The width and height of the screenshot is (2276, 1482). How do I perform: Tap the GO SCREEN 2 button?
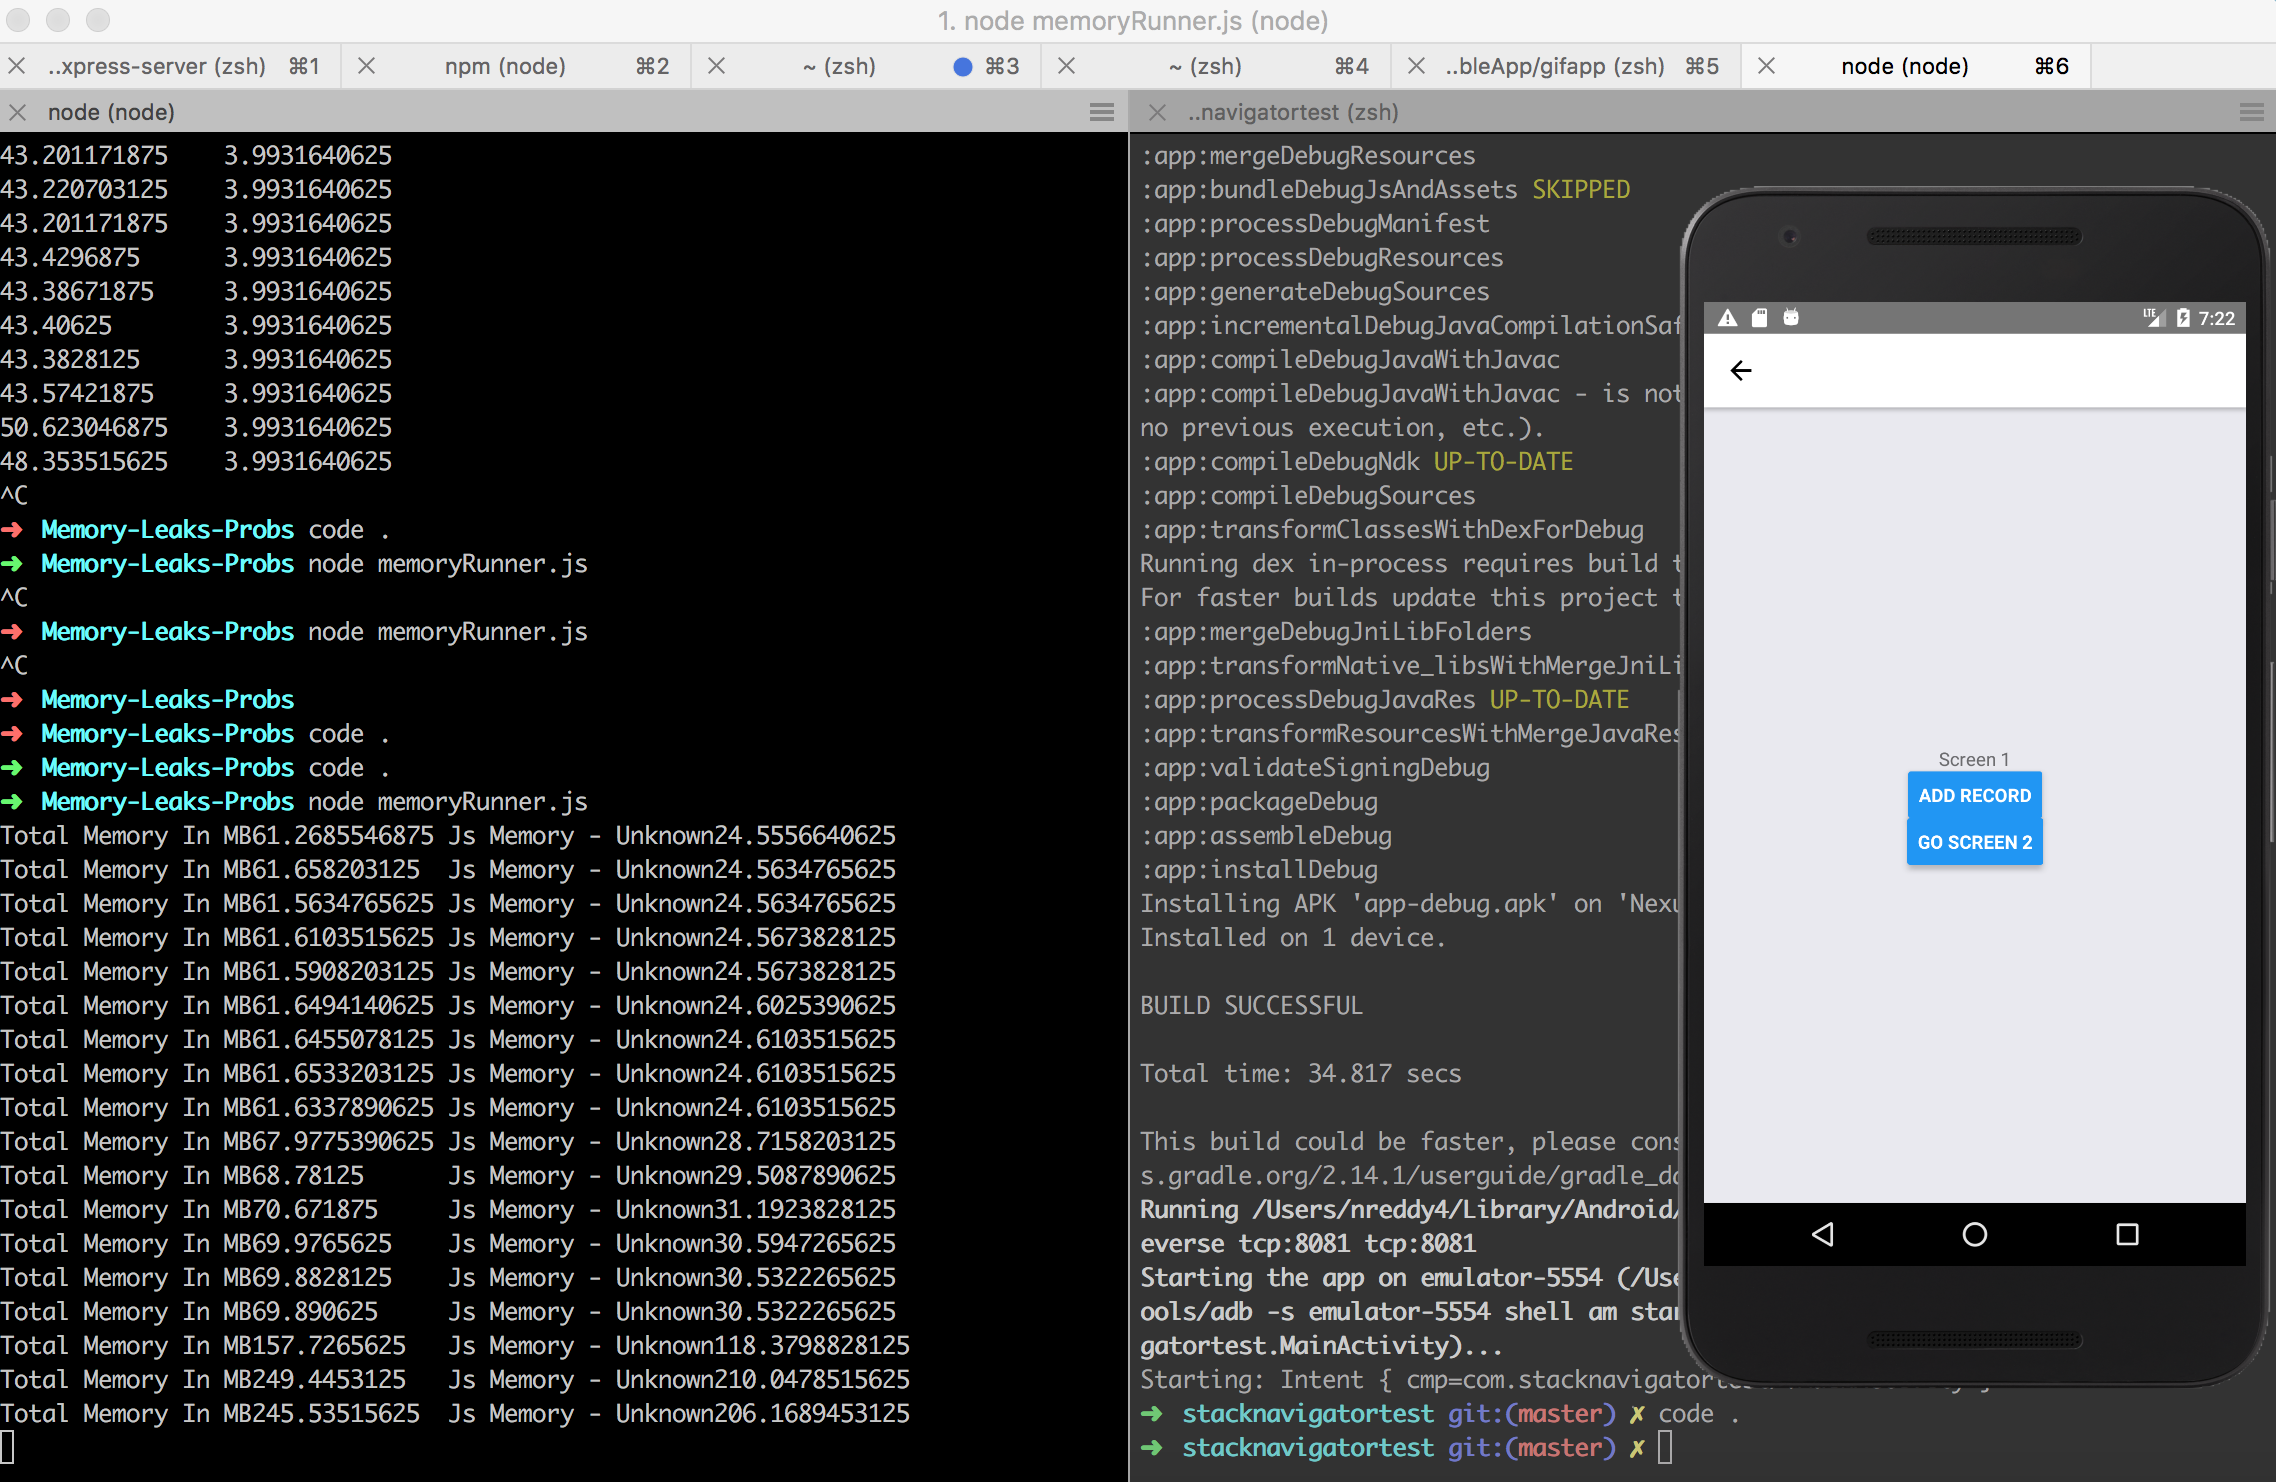point(1974,842)
